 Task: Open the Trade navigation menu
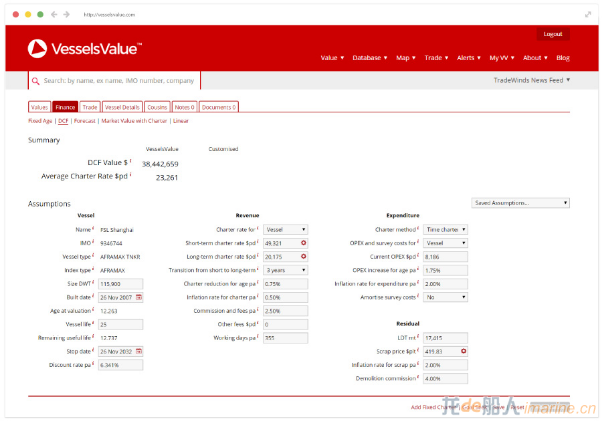pos(436,58)
